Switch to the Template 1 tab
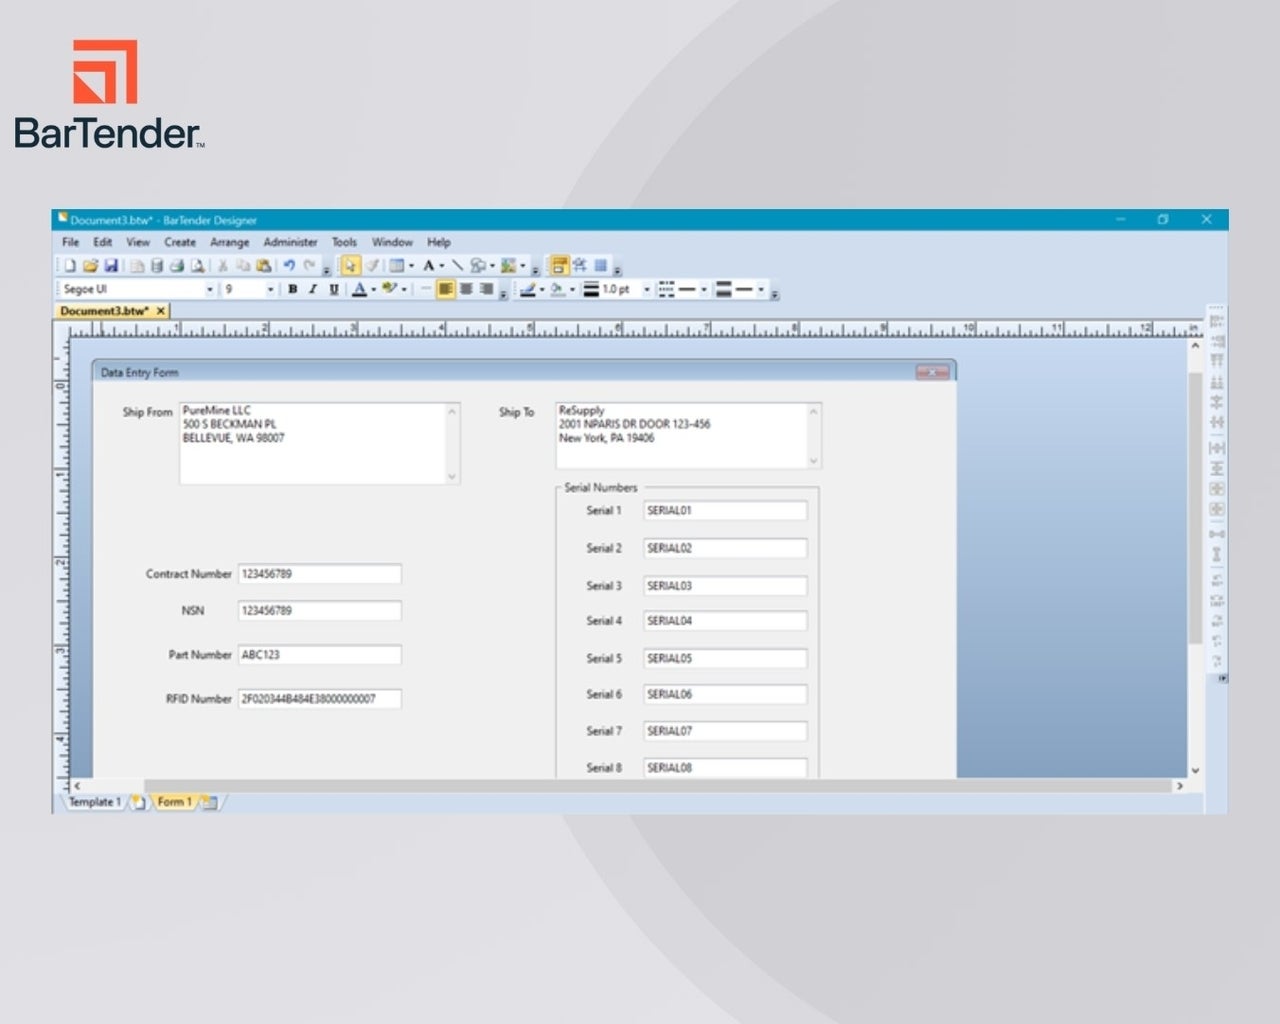The width and height of the screenshot is (1280, 1024). coord(94,802)
